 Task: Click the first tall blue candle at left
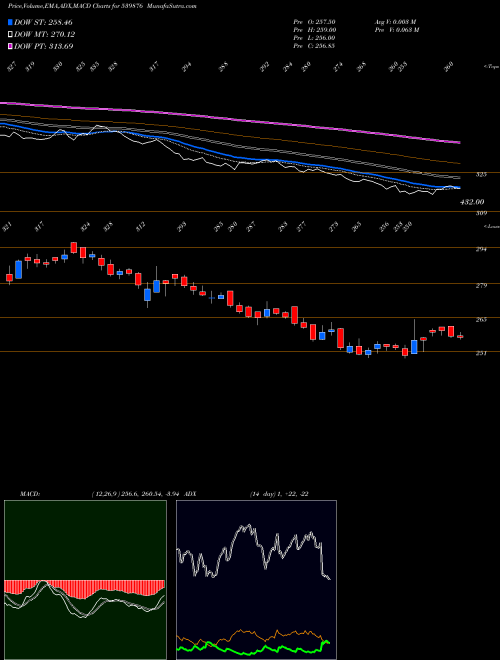(19, 269)
